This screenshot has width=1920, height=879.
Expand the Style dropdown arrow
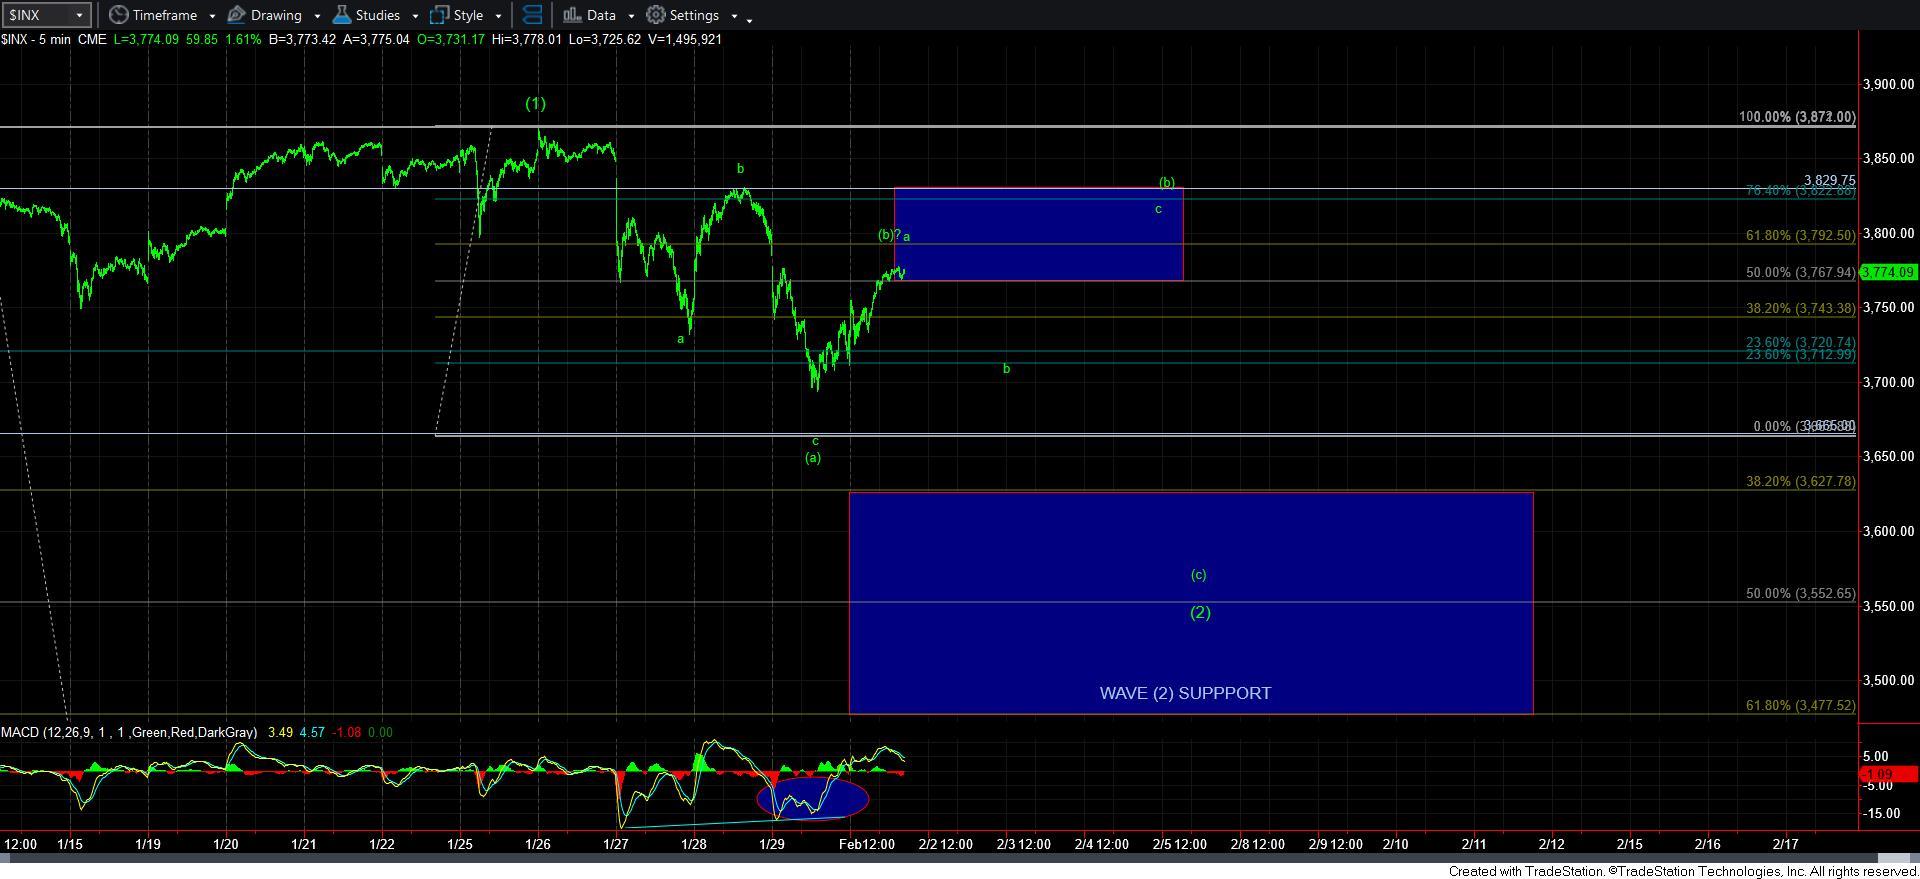click(x=498, y=16)
